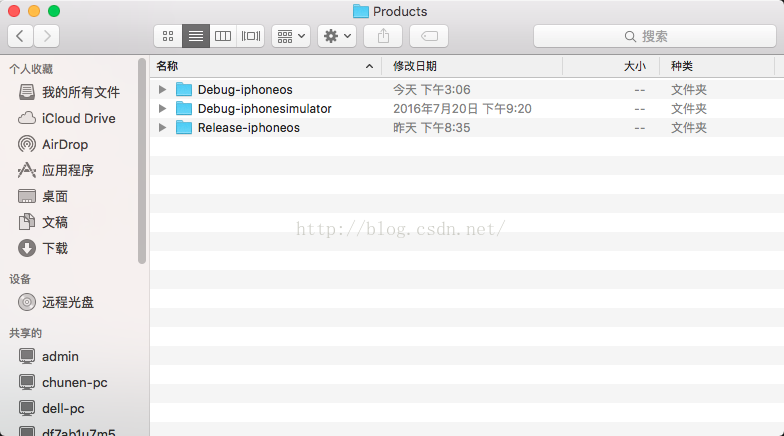Click the Edit Tags toolbar button
The width and height of the screenshot is (784, 436).
tap(429, 36)
